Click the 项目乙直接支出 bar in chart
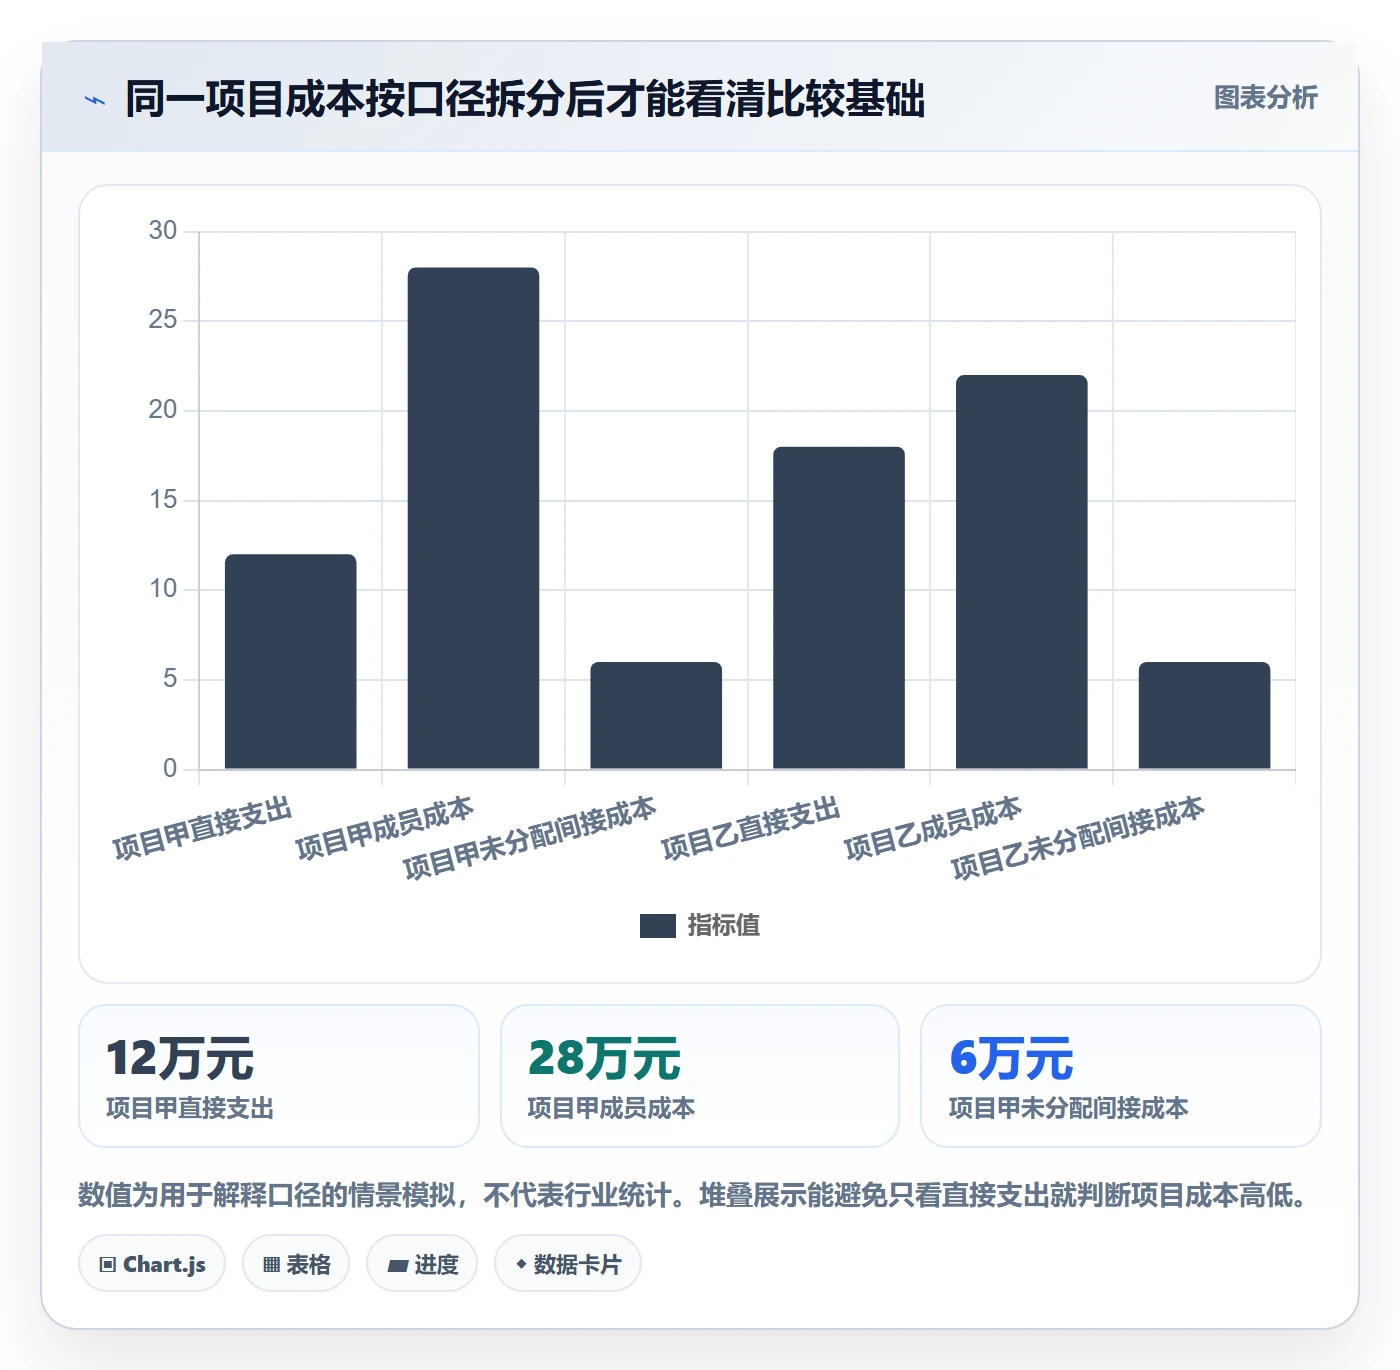This screenshot has width=1400, height=1370. tap(839, 608)
